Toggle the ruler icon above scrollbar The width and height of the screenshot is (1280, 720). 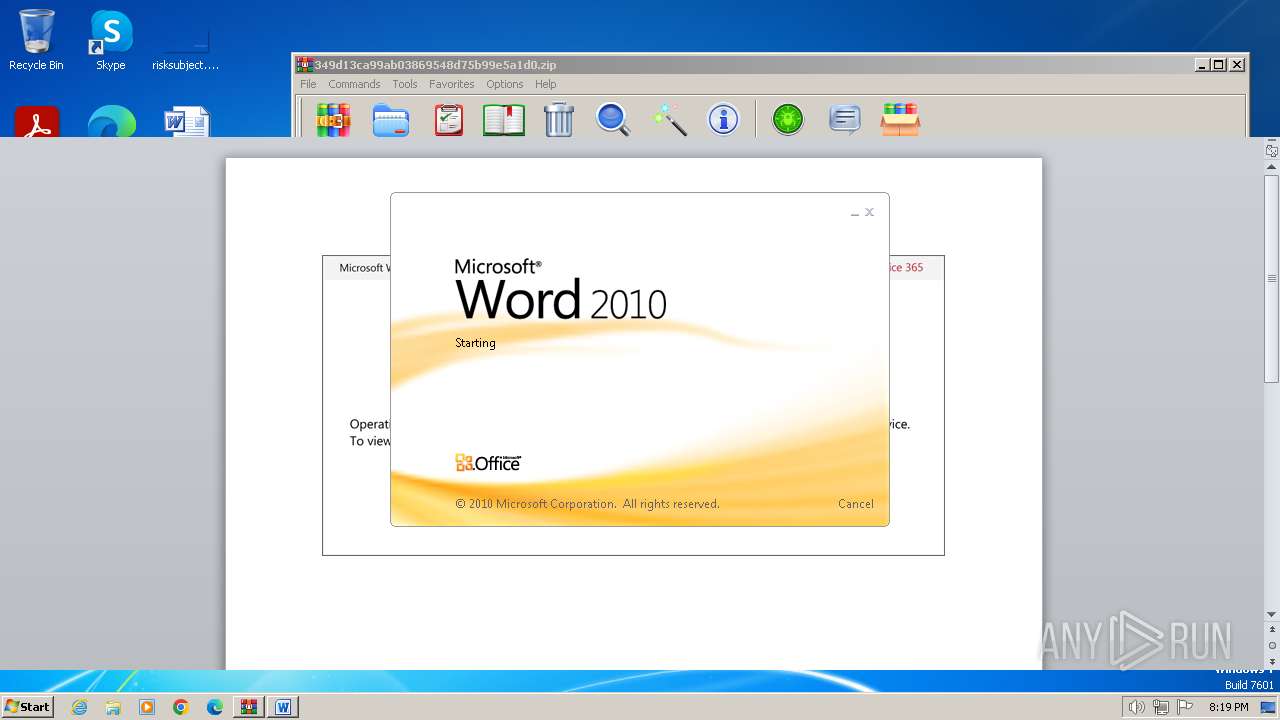[x=1272, y=151]
